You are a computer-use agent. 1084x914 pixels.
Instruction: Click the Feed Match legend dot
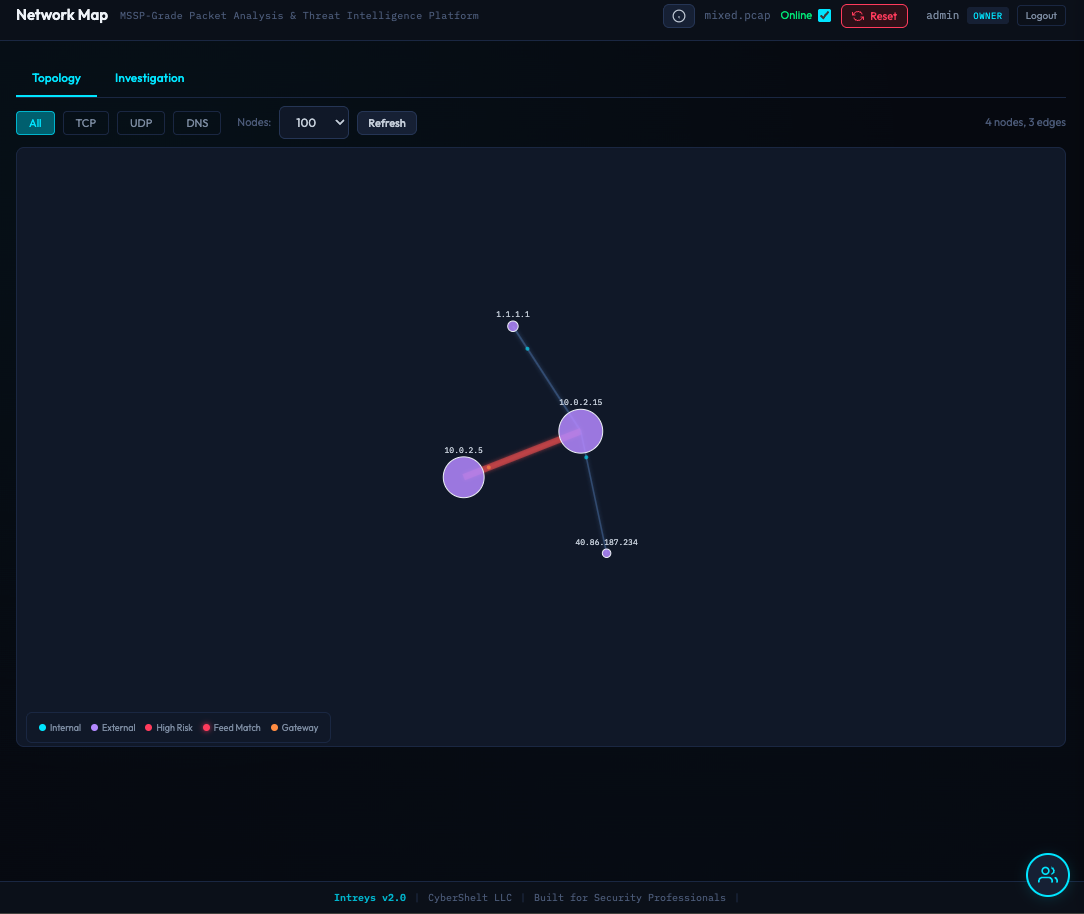coord(204,727)
